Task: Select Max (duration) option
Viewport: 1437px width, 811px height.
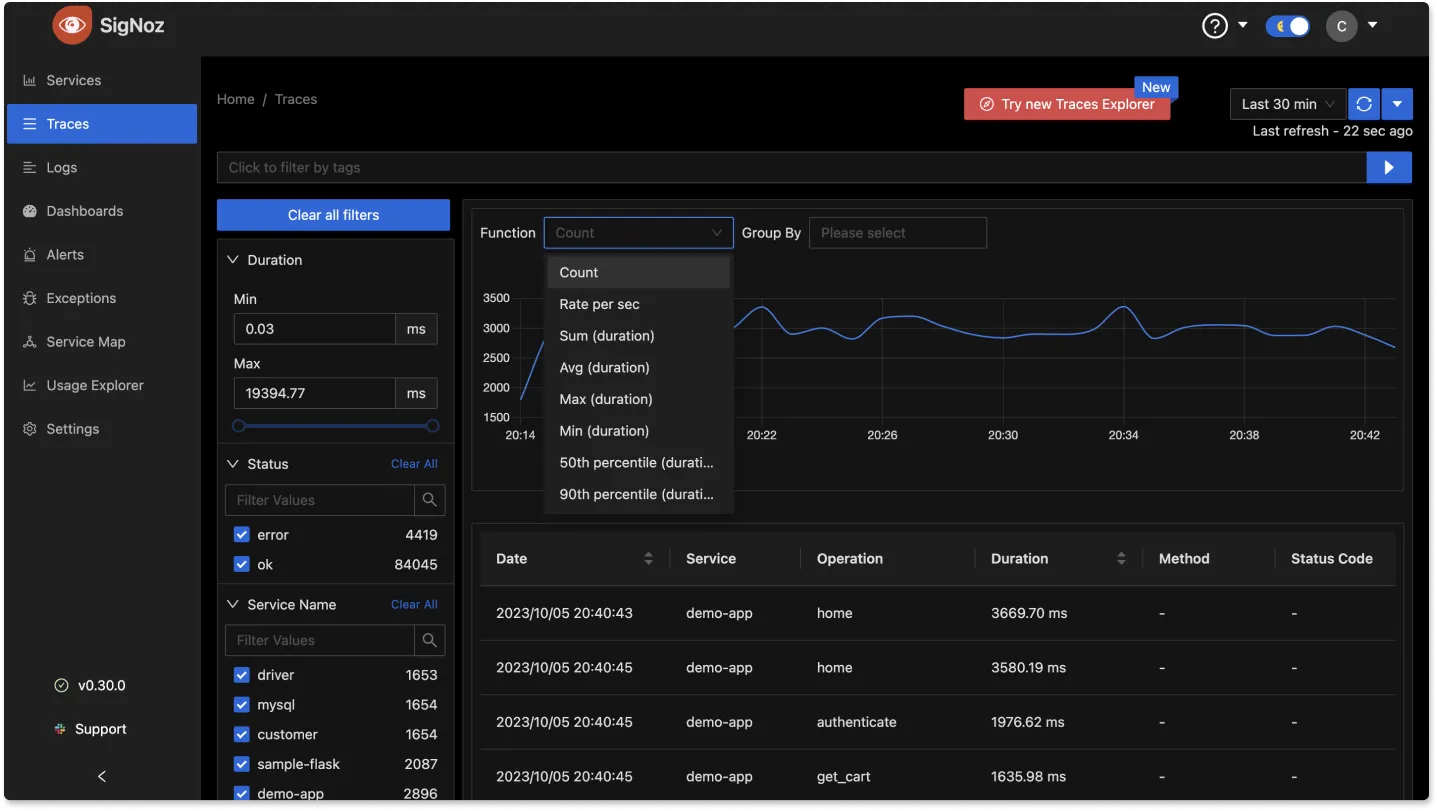Action: (x=639, y=399)
